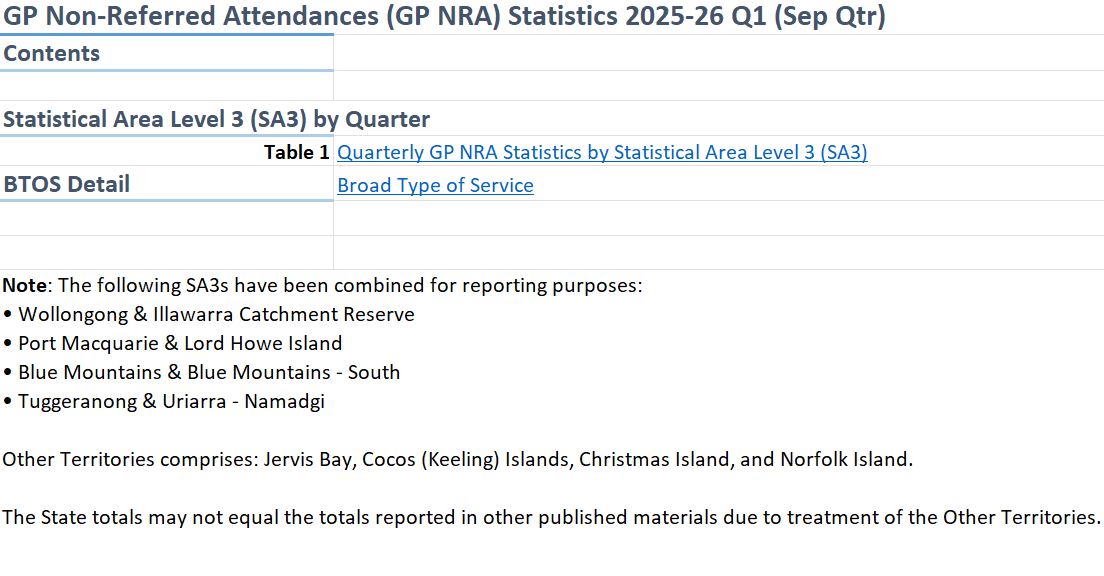Select blank row below the Tuggeranong line
The height and width of the screenshot is (576, 1104).
coord(400,431)
